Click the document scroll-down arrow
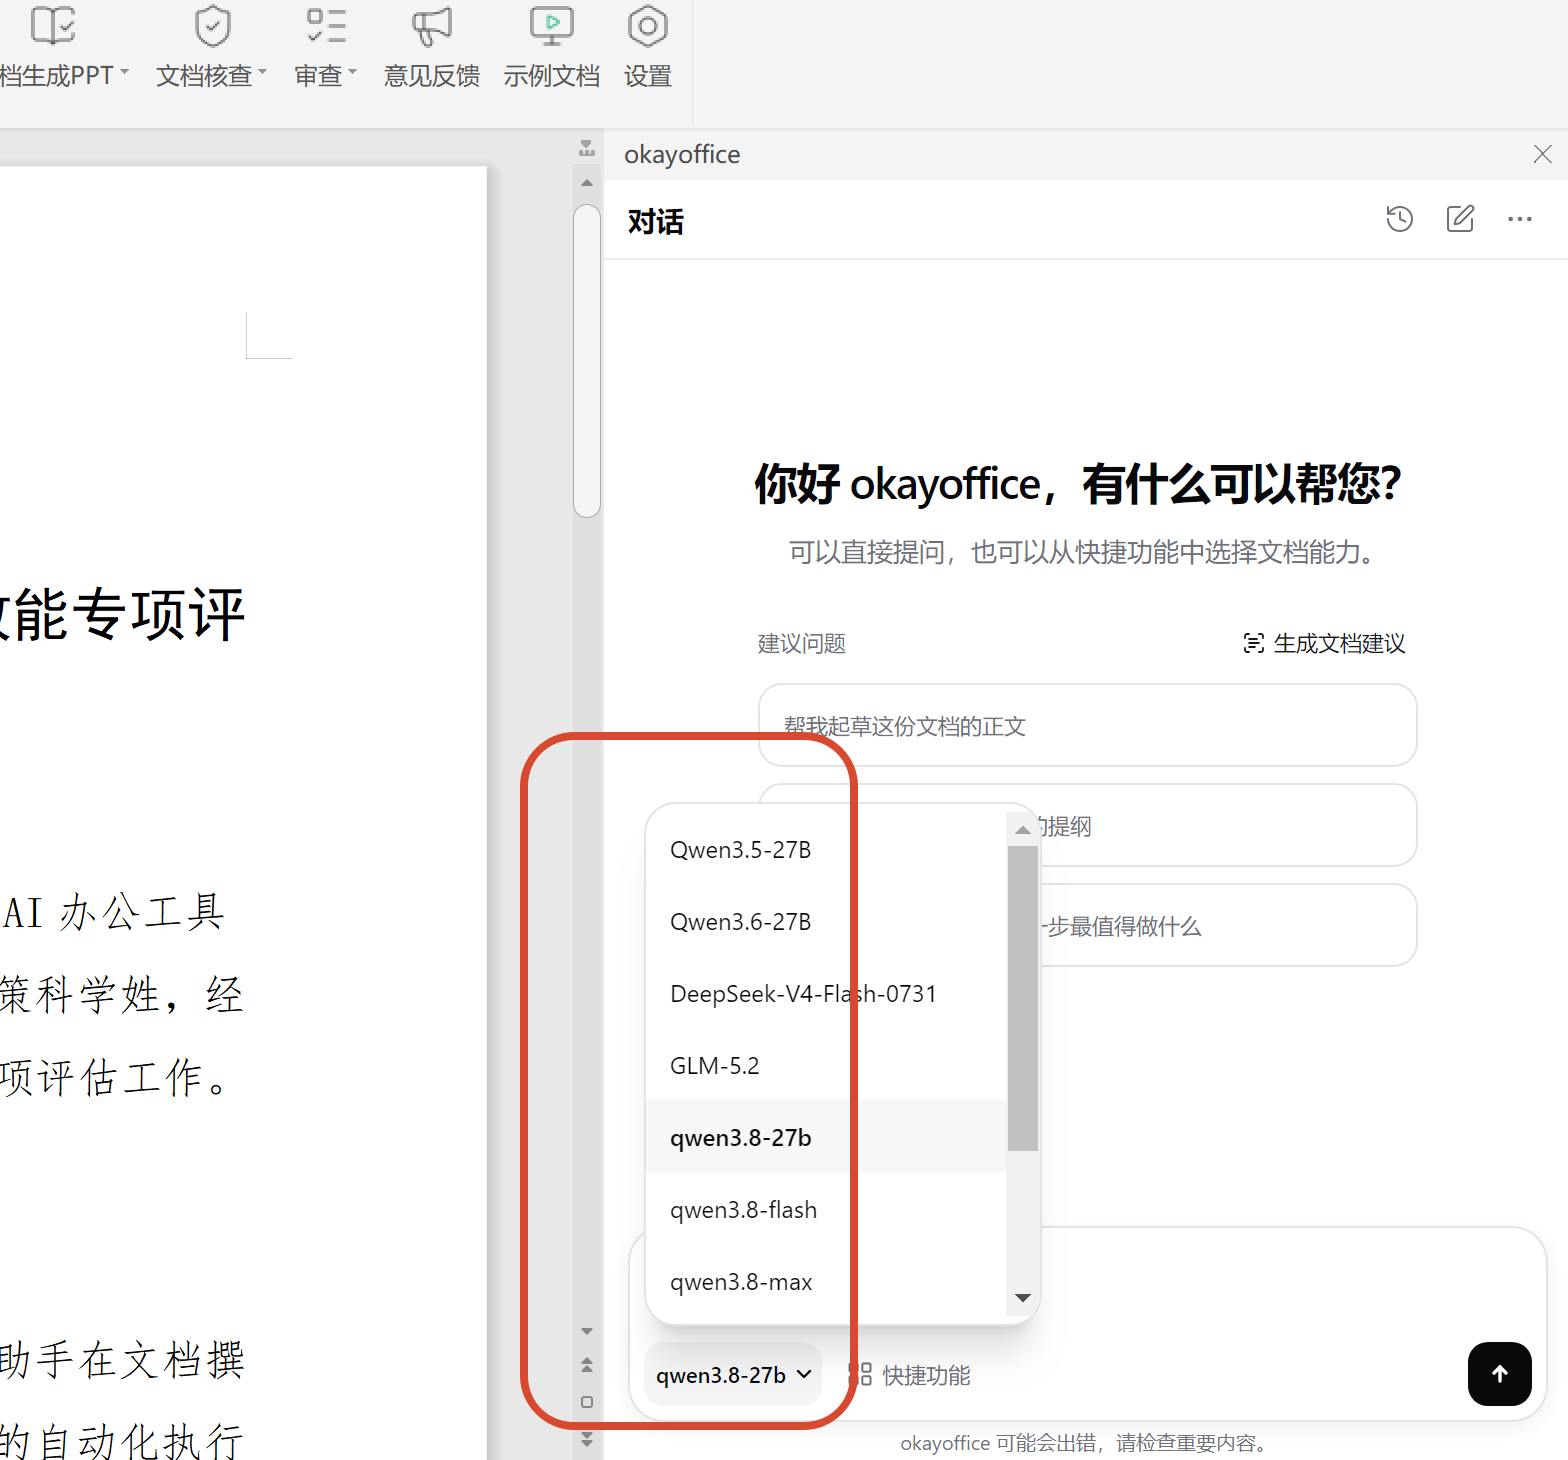Image resolution: width=1568 pixels, height=1460 pixels. click(x=587, y=1331)
